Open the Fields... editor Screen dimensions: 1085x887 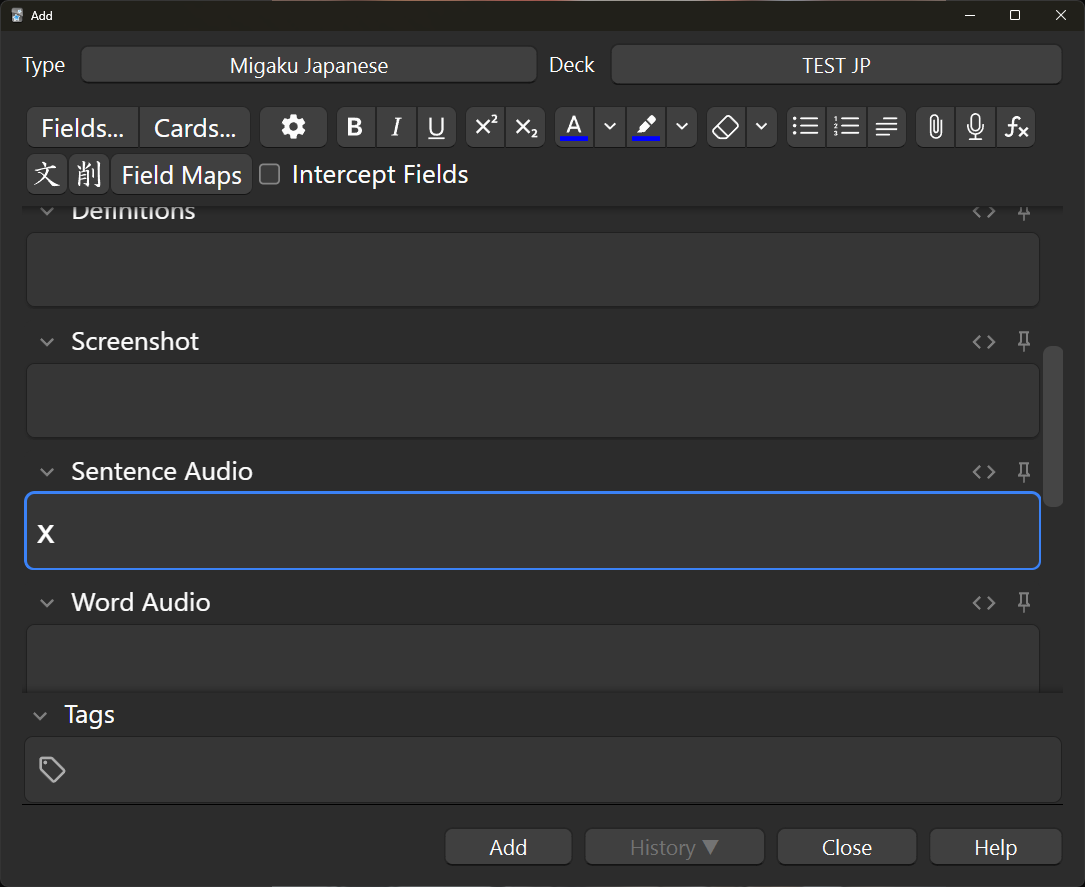[x=83, y=128]
